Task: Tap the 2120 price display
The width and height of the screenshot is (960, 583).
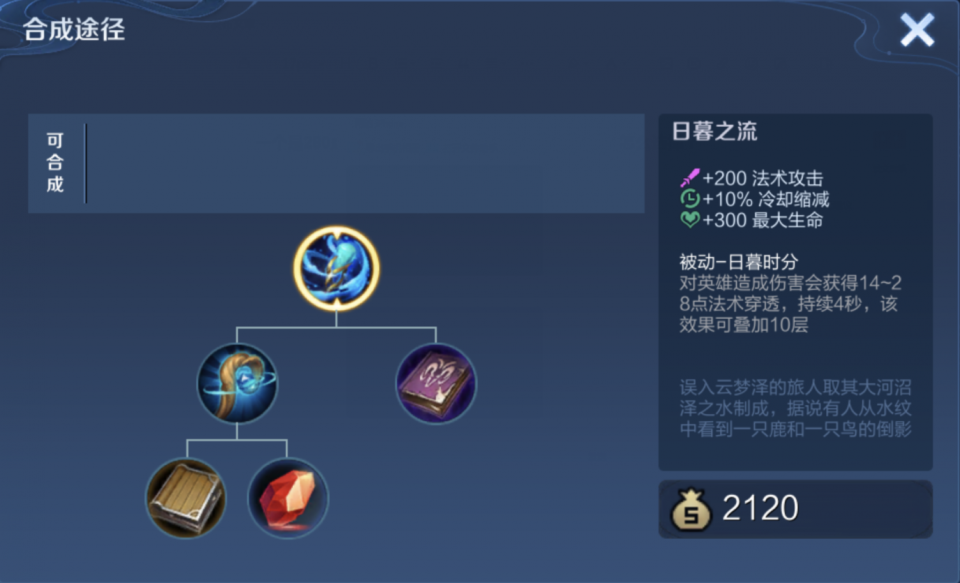Action: click(760, 508)
